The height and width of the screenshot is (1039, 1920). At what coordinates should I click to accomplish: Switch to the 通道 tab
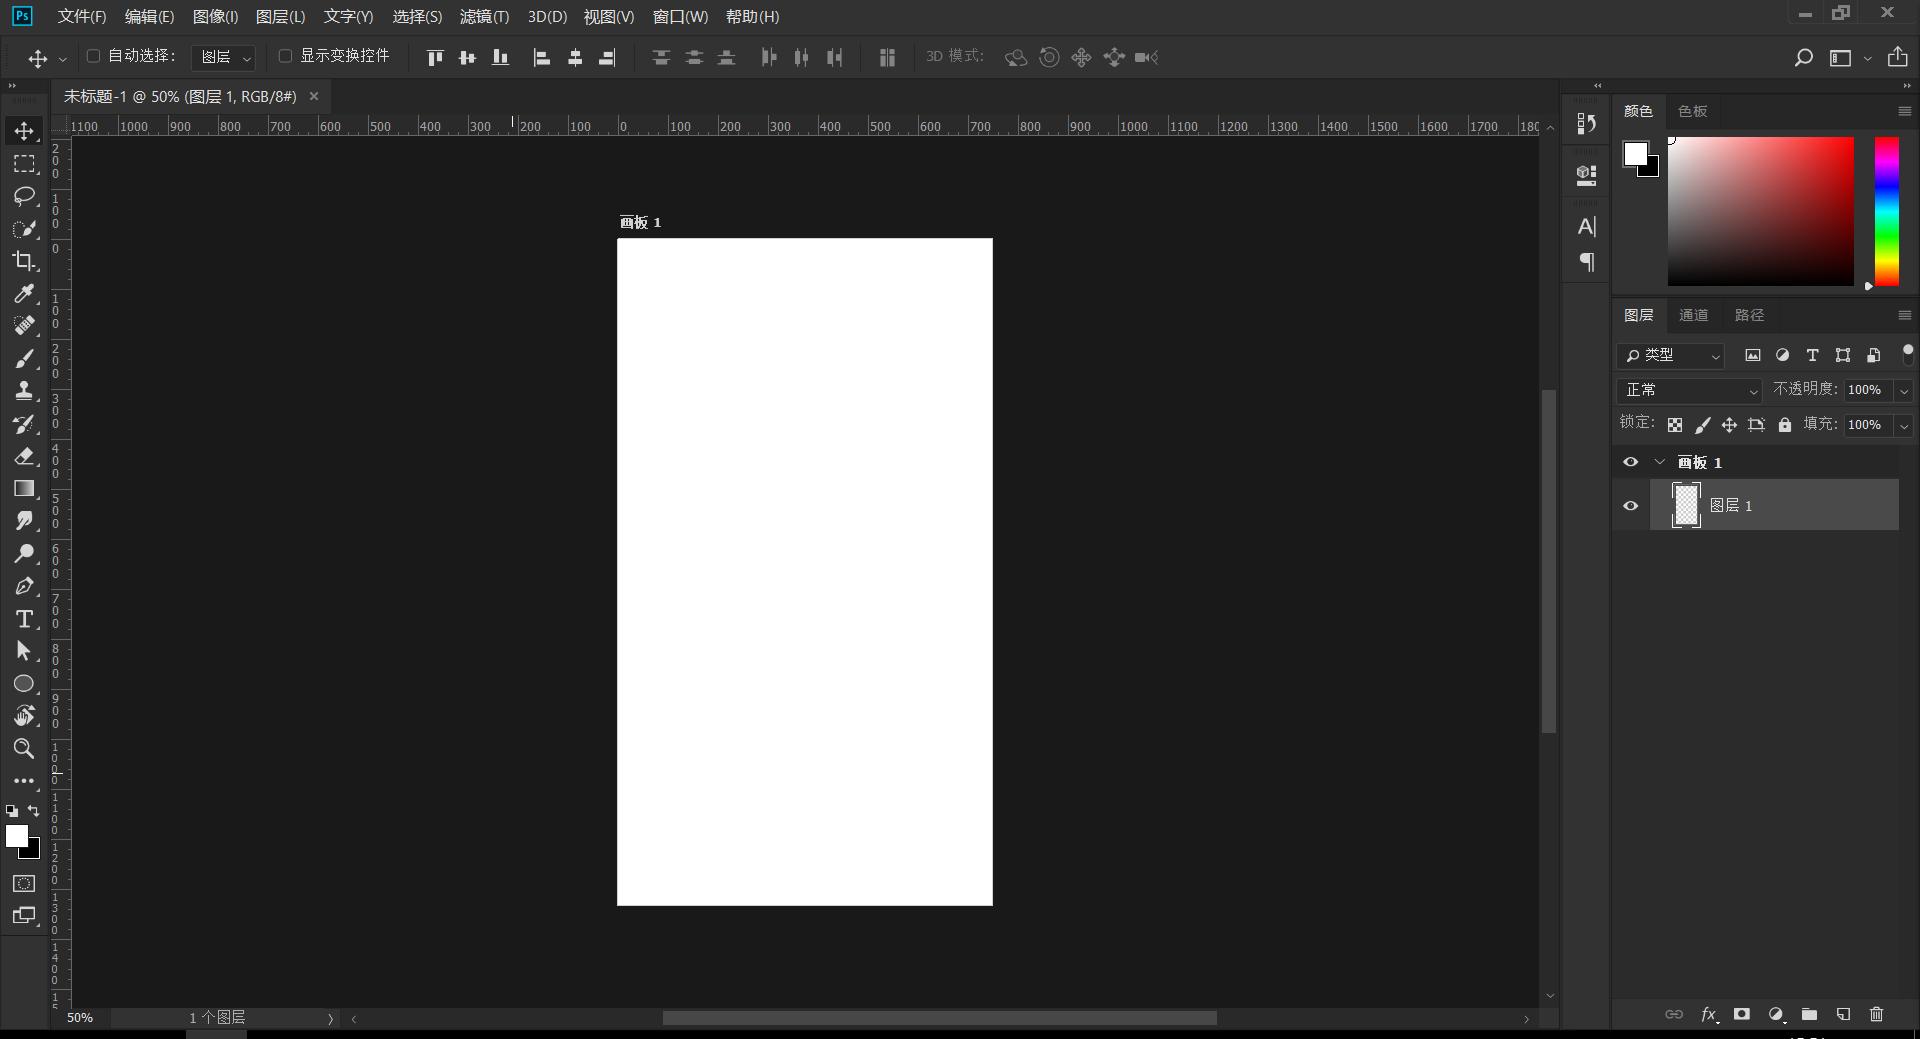(1693, 315)
